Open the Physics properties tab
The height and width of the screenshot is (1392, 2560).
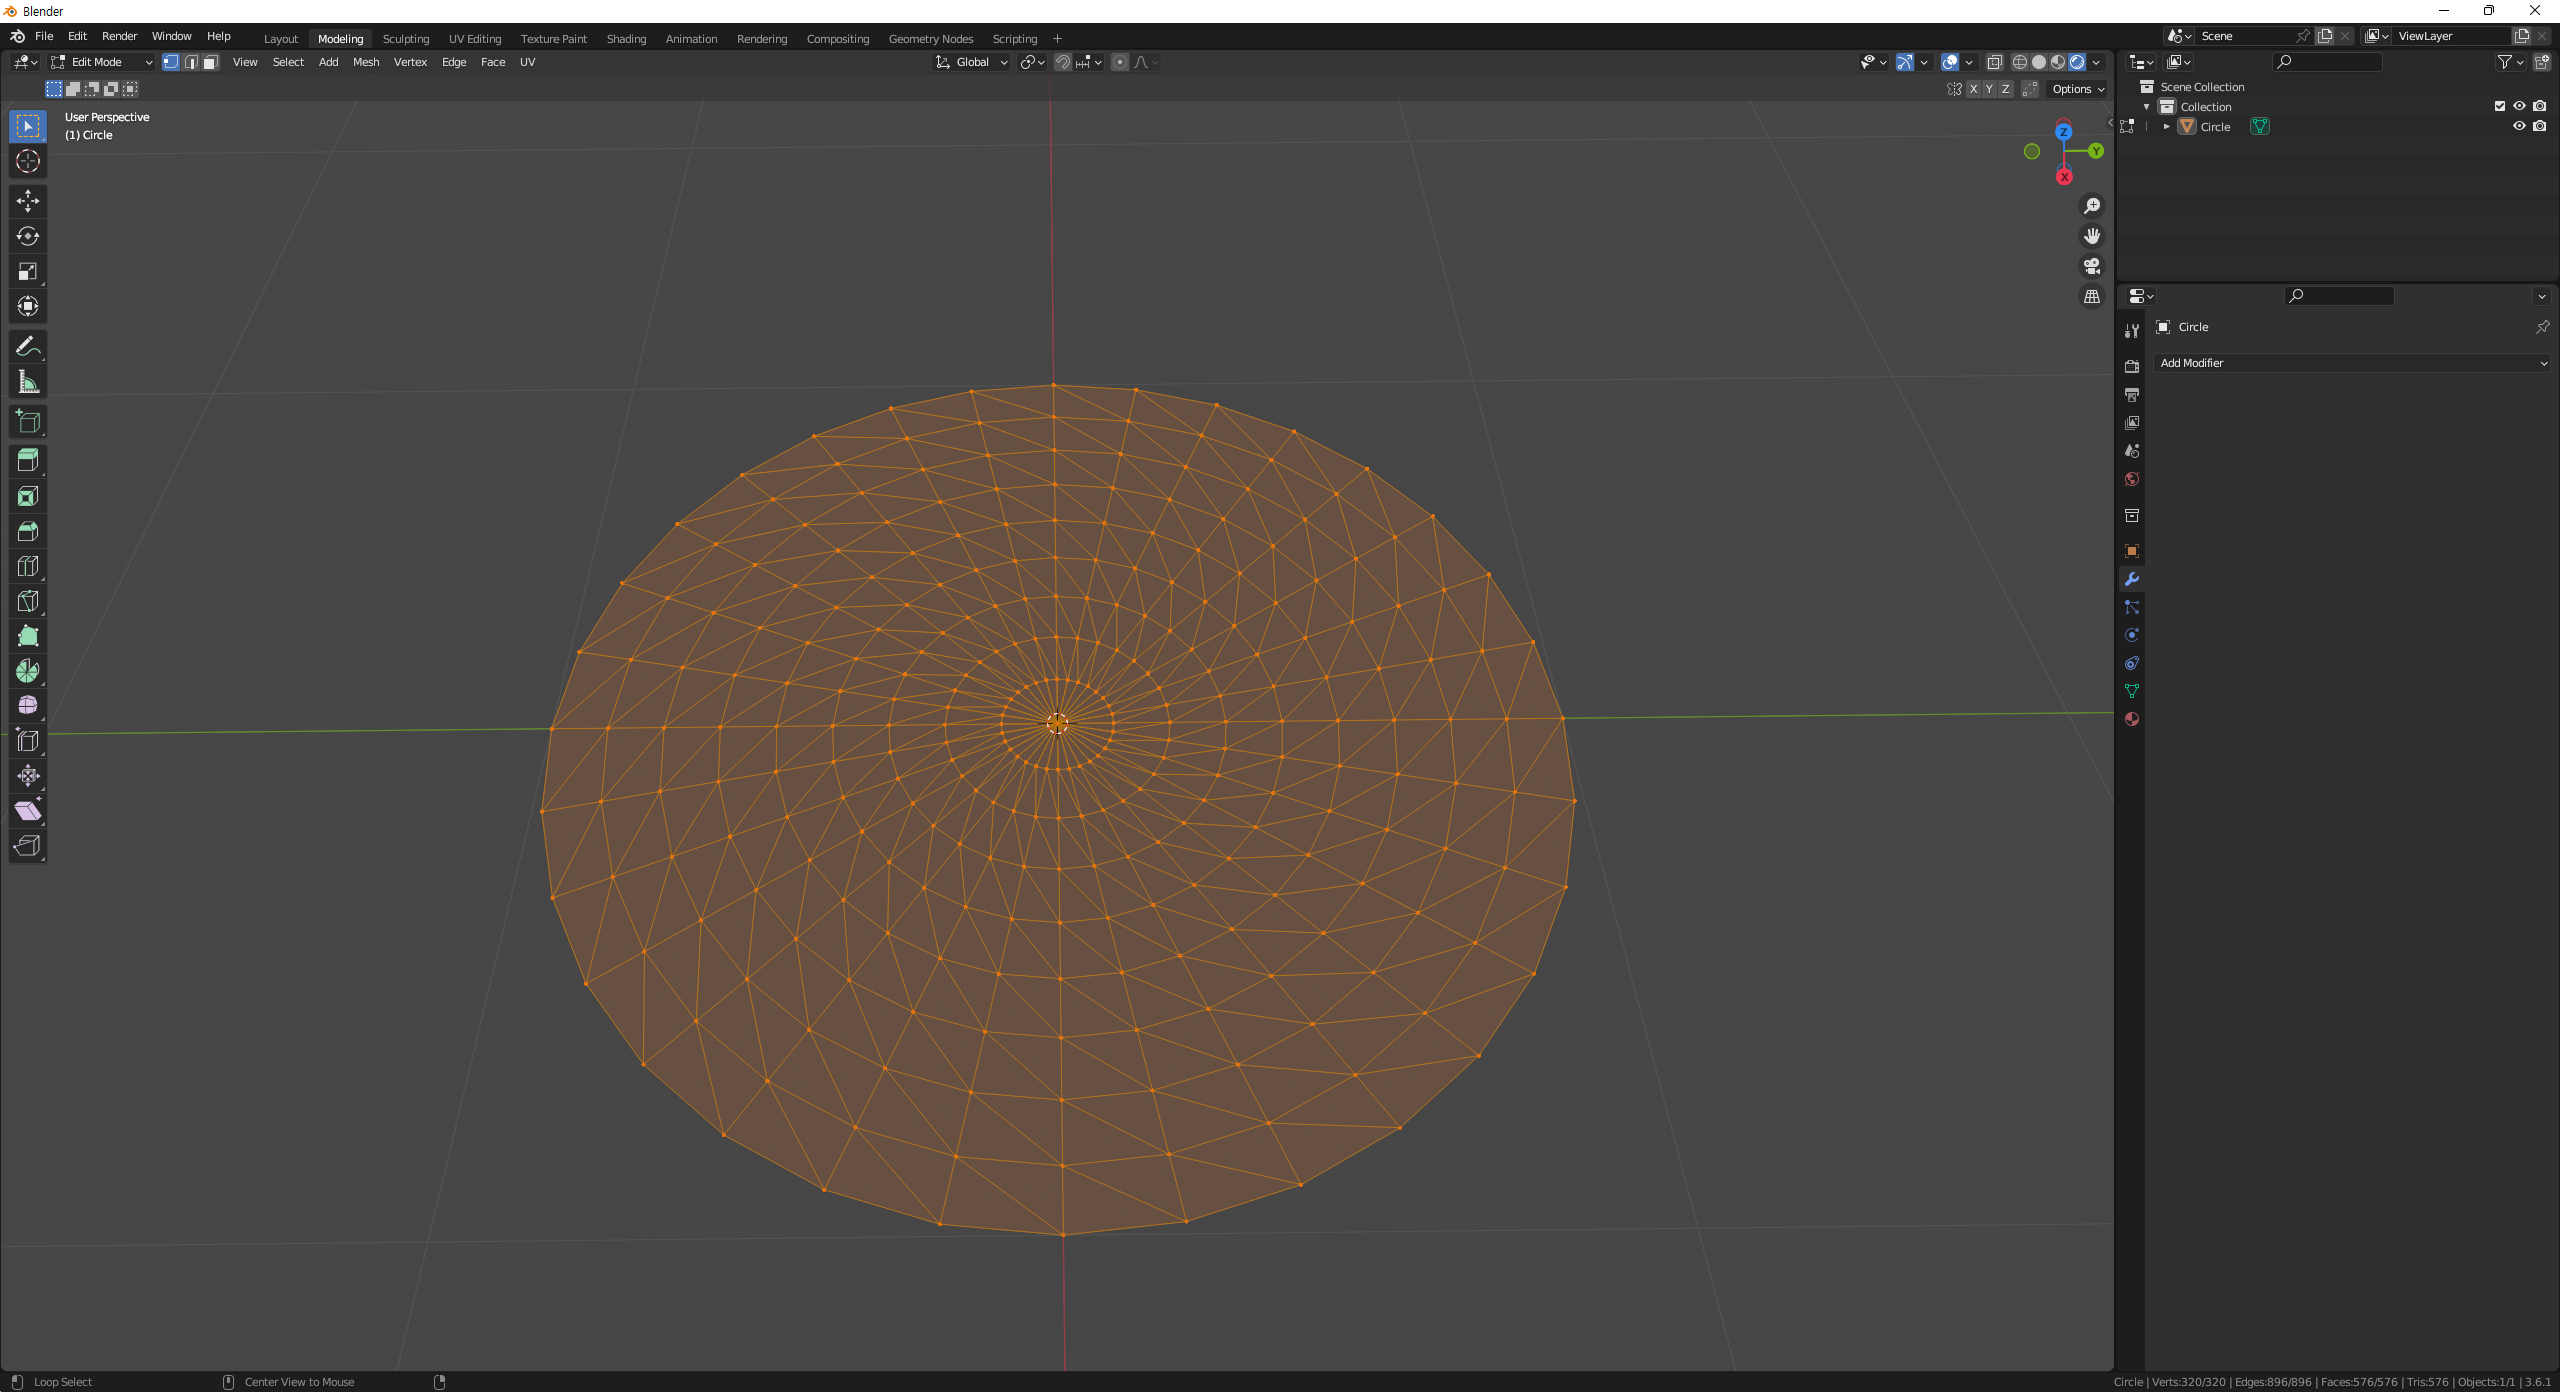(2132, 635)
